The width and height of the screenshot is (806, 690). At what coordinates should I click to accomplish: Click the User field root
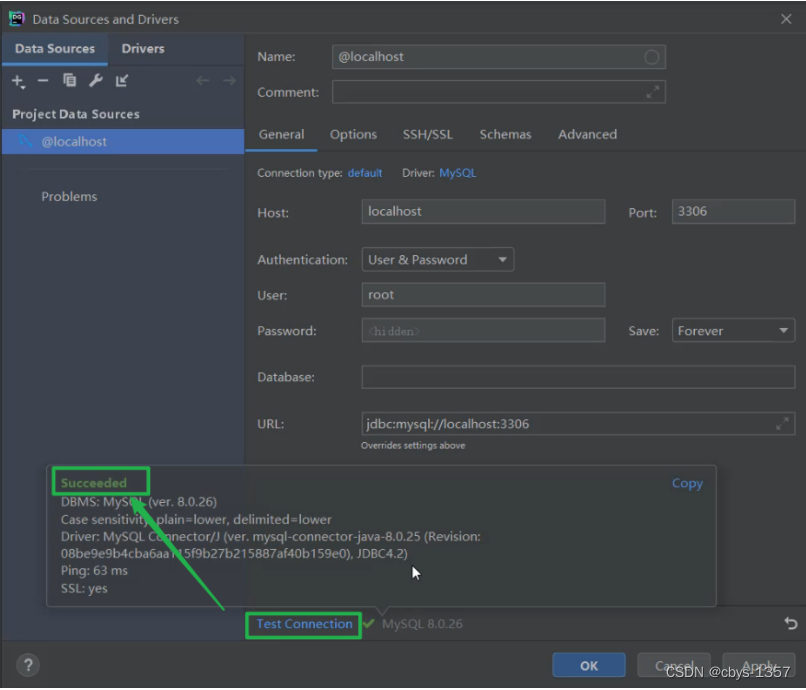coord(483,295)
